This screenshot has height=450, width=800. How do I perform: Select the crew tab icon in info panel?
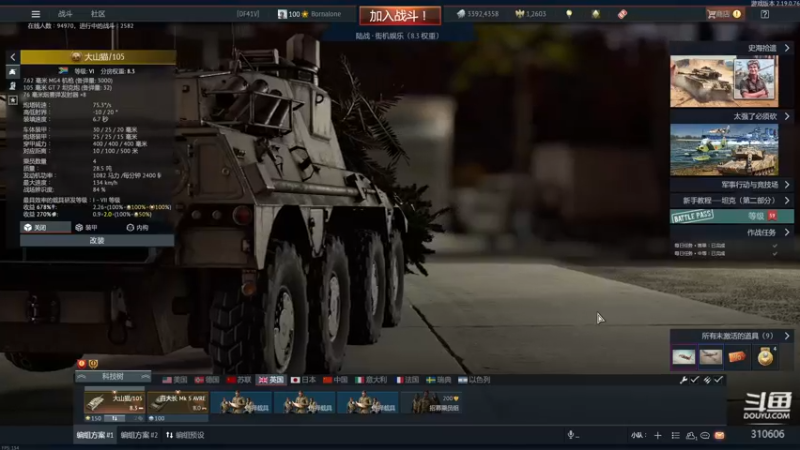coord(13,86)
